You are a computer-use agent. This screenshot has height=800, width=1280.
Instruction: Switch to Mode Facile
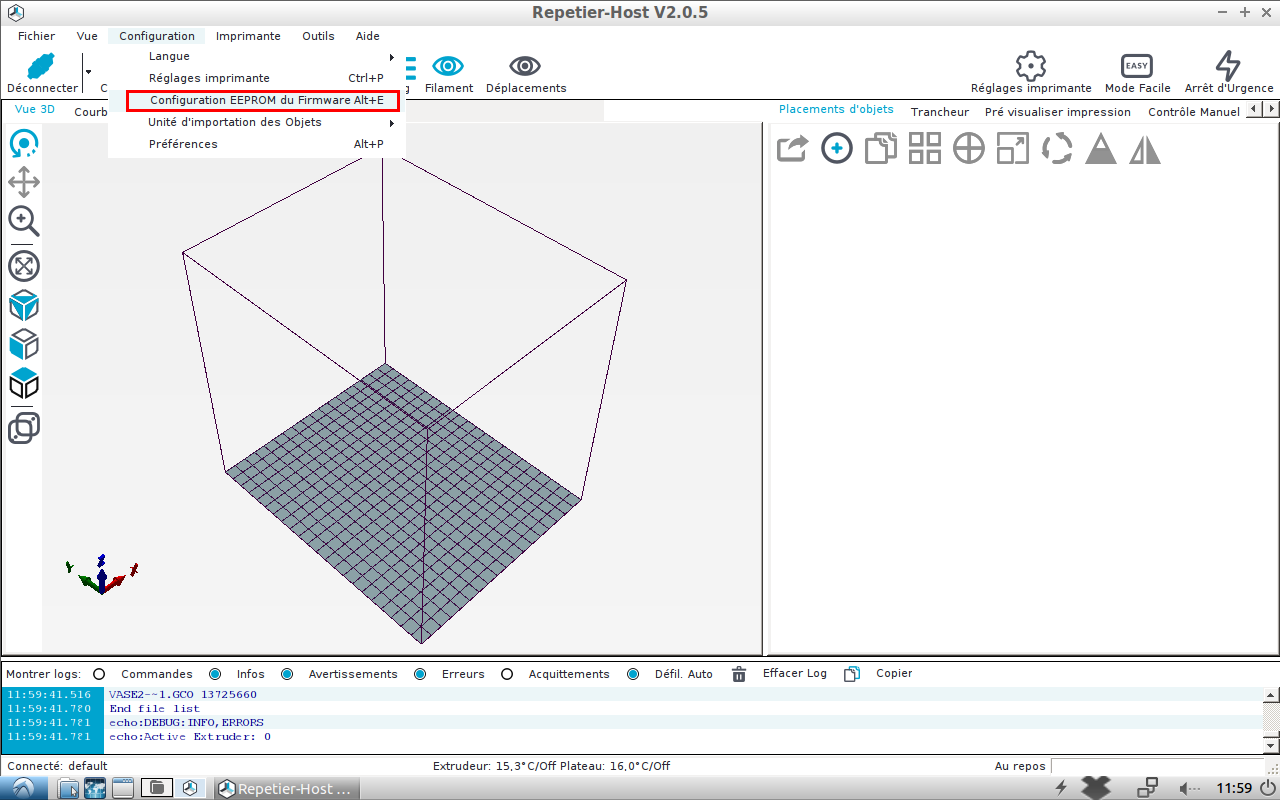coord(1137,66)
